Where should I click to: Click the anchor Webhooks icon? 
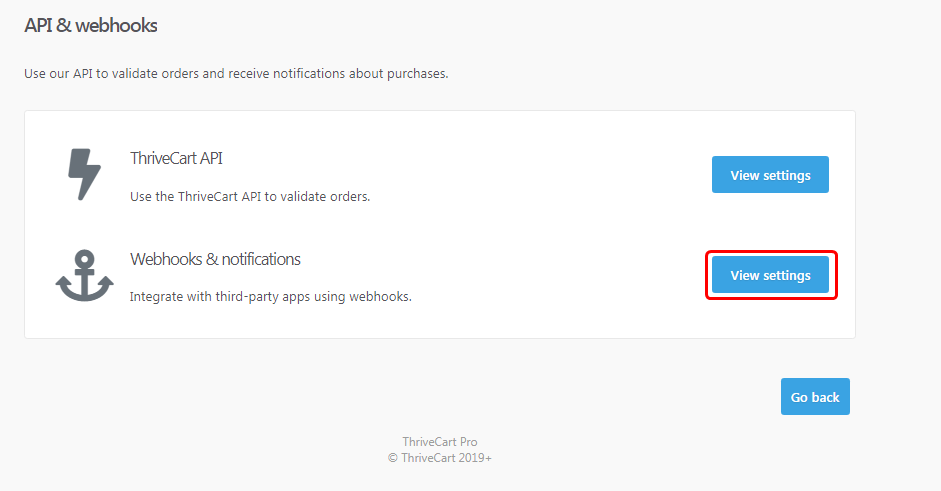pos(85,276)
